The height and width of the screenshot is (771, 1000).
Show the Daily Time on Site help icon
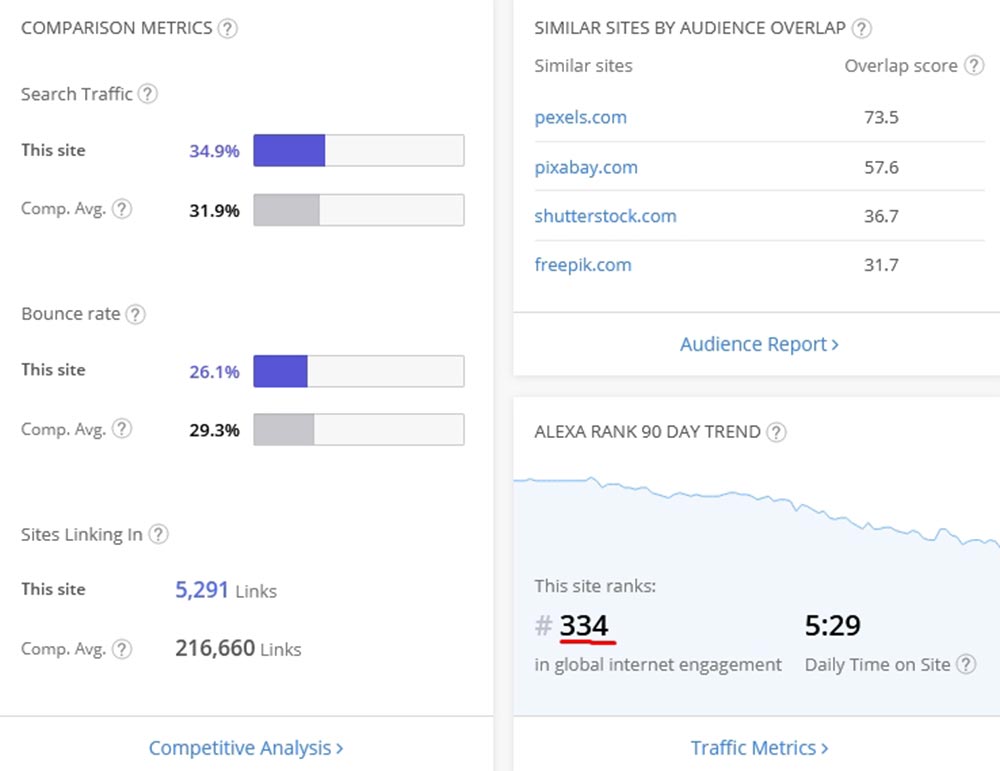click(x=966, y=665)
